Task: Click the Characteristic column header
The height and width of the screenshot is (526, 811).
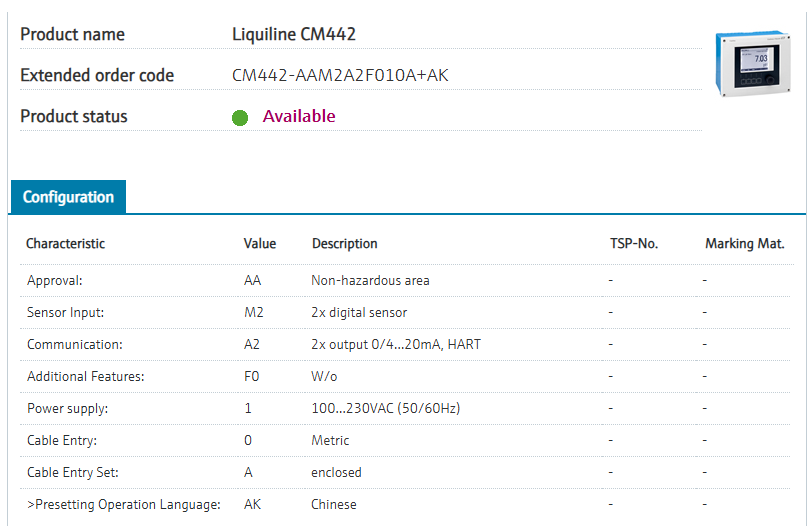Action: tap(65, 244)
